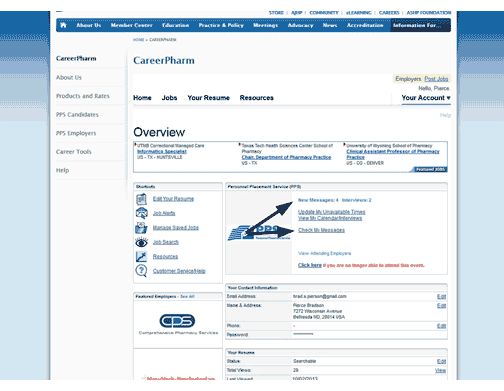Select CareerPharm in the left sidebar
Image resolution: width=504 pixels, height=391 pixels.
[76, 59]
